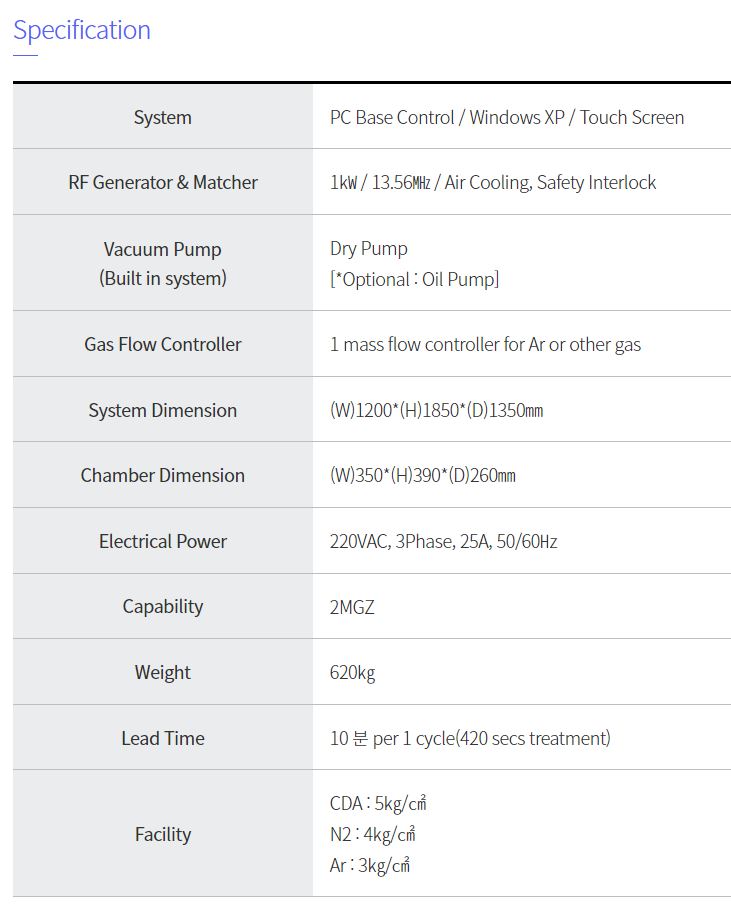Click the Lead Time label

point(162,738)
